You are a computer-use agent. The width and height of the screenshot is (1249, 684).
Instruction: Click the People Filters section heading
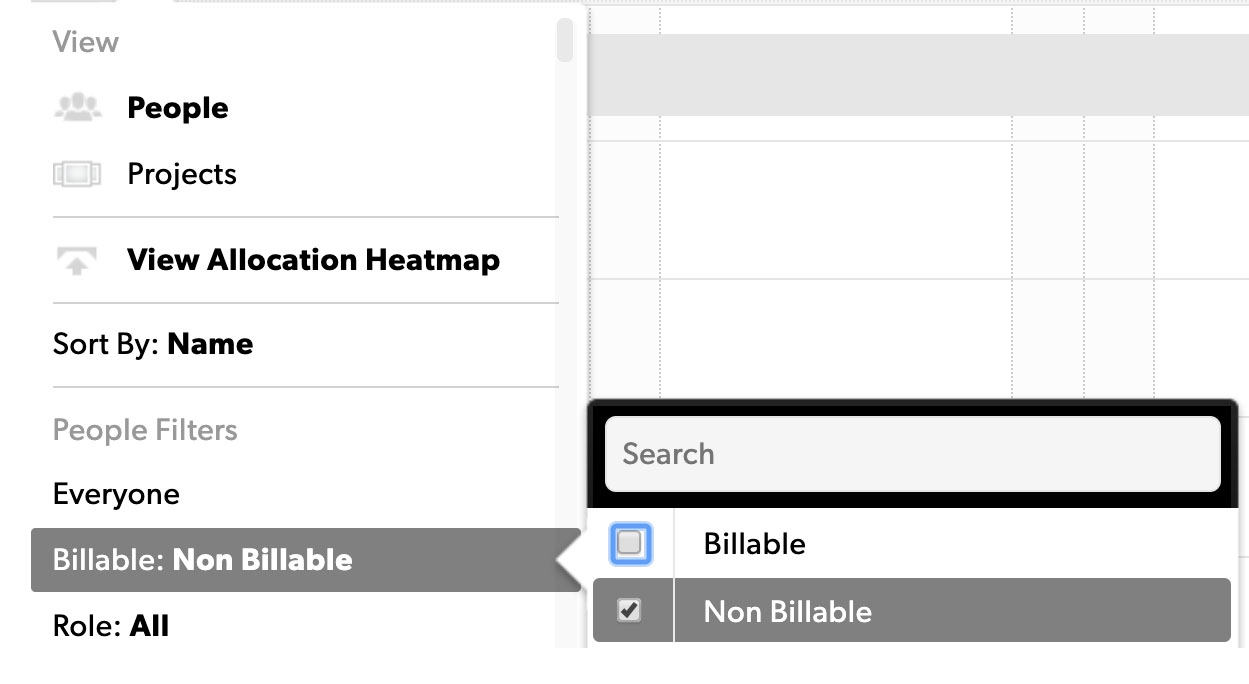pyautogui.click(x=145, y=430)
